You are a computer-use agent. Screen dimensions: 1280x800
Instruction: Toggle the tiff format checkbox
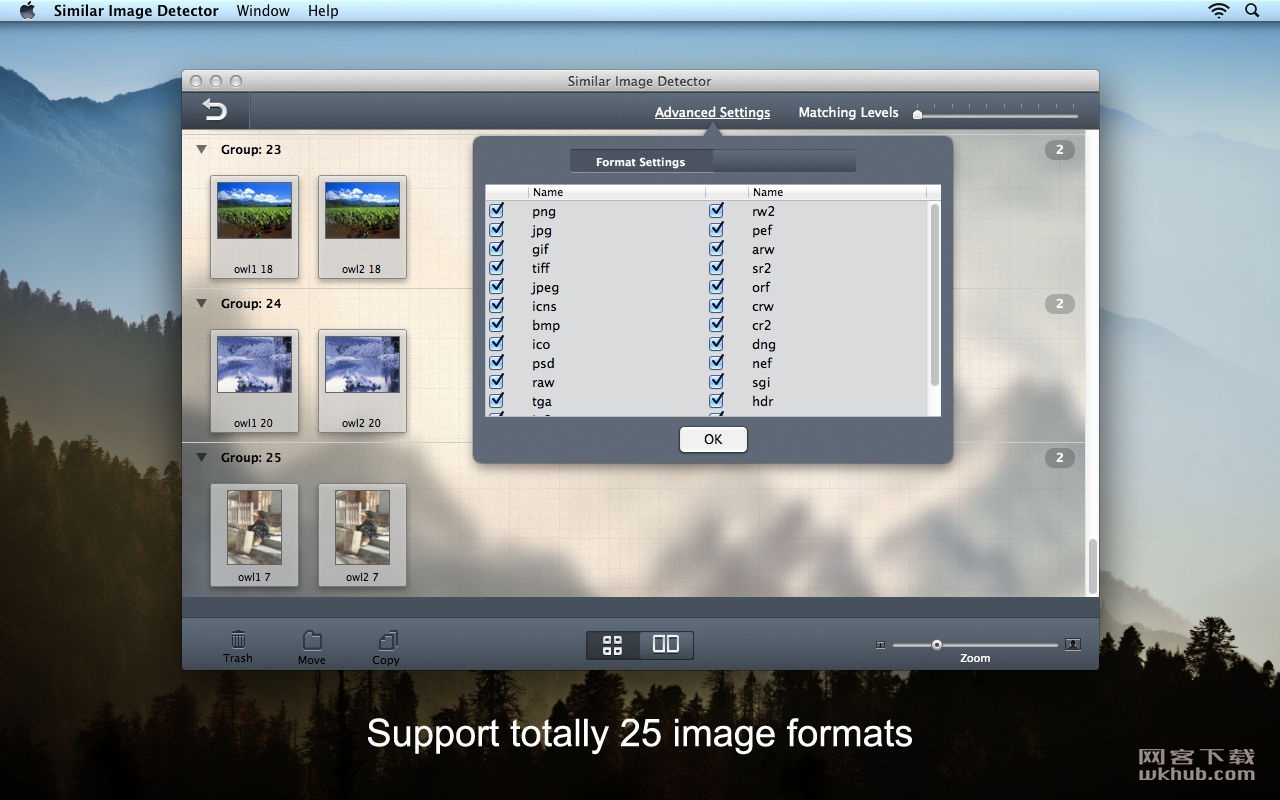pyautogui.click(x=496, y=268)
